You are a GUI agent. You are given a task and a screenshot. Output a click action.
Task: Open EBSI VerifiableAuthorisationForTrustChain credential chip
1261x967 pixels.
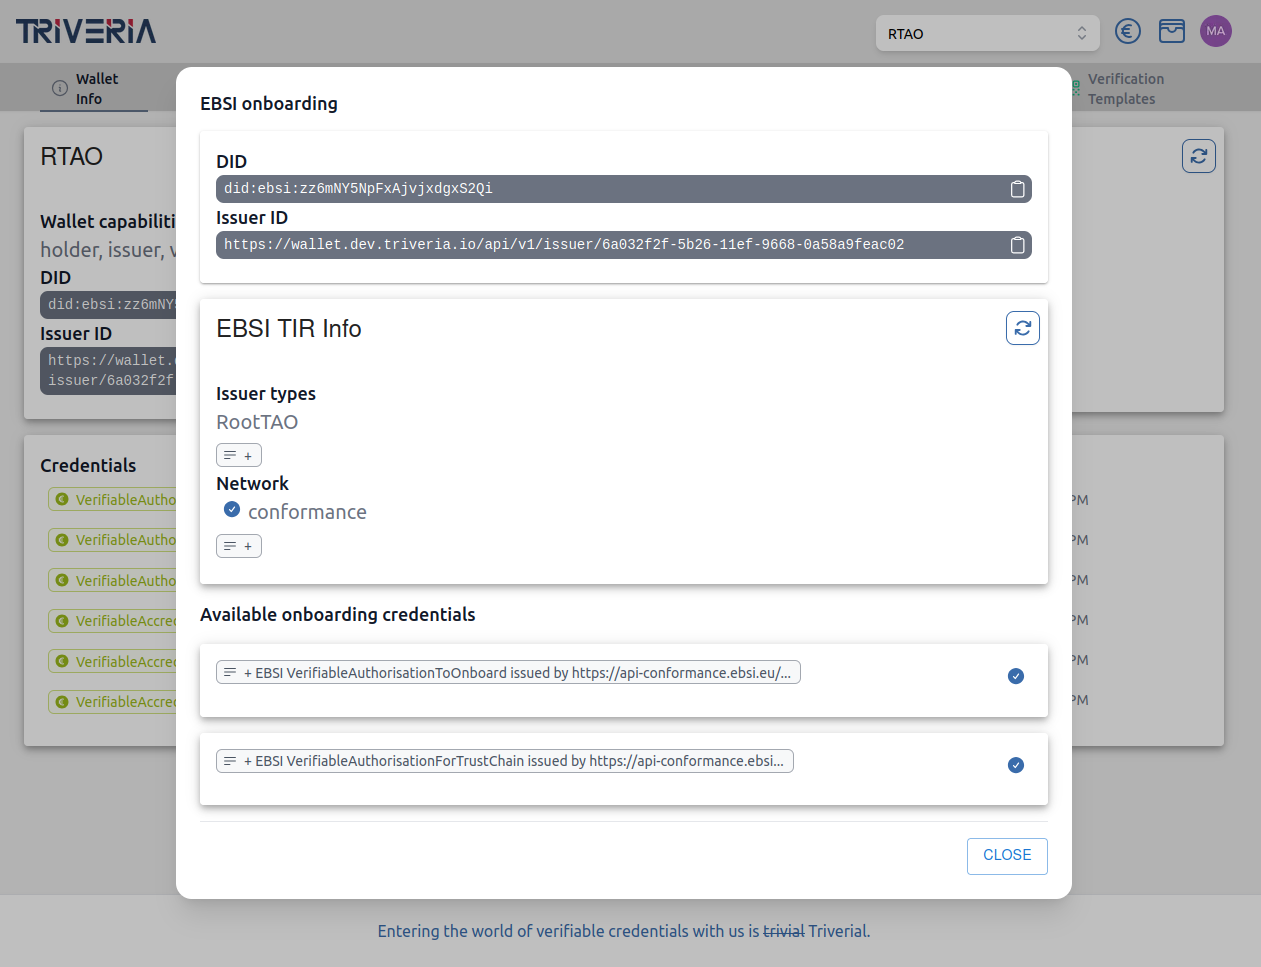point(505,761)
